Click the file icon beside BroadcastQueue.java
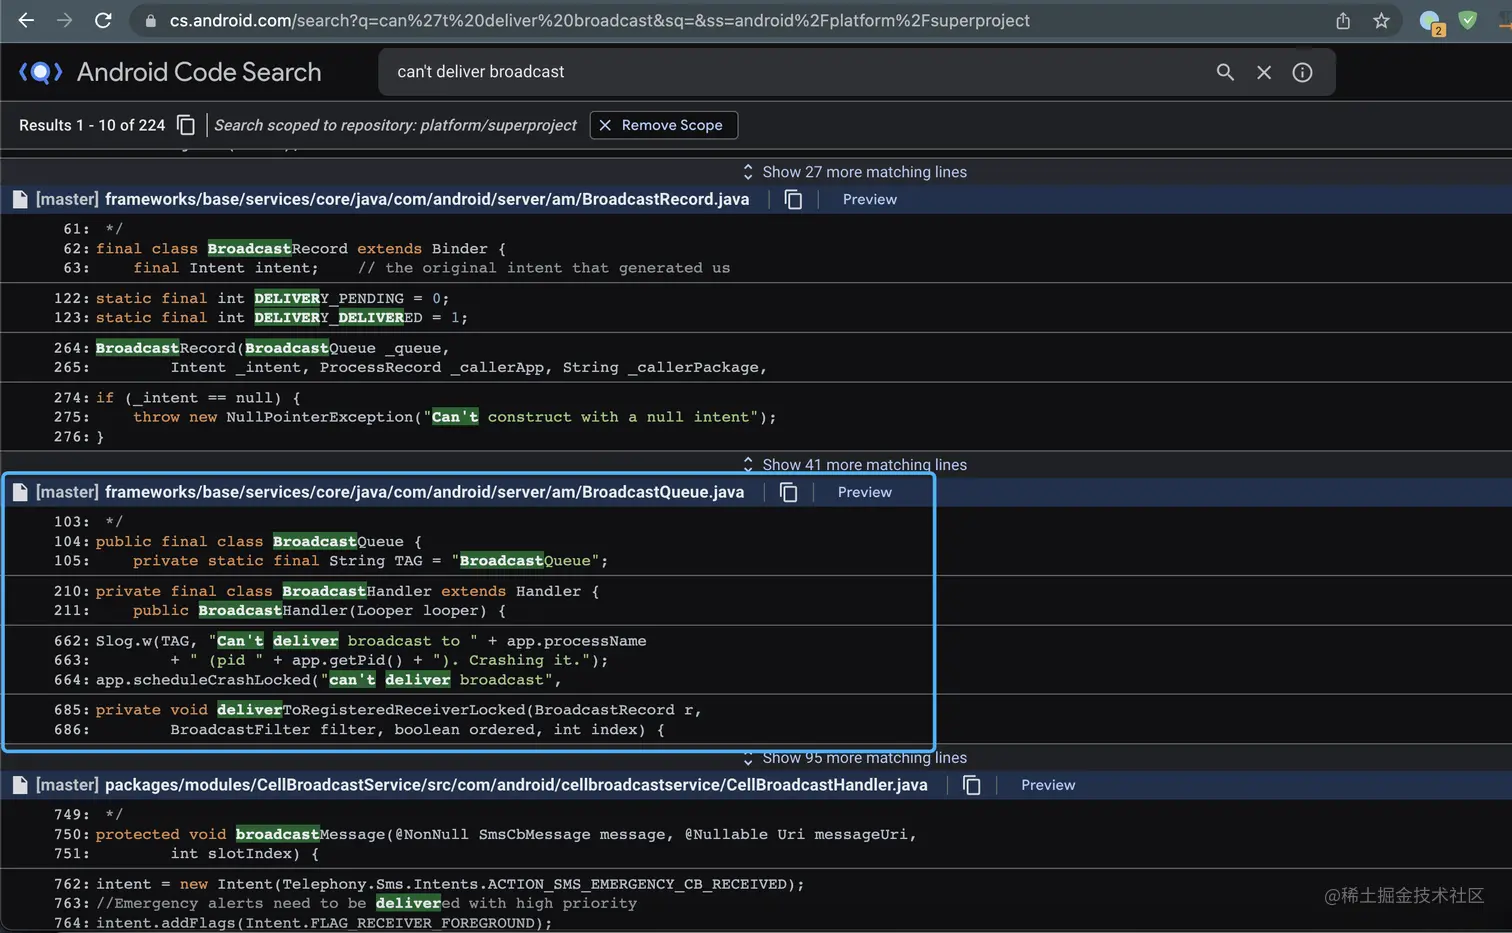This screenshot has width=1512, height=933. tap(20, 492)
